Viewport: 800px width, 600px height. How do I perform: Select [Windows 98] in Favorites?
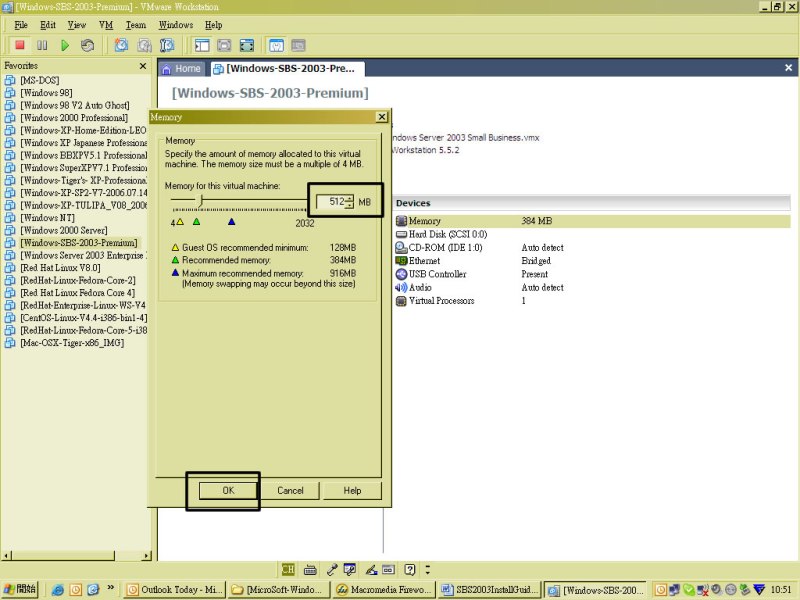coord(46,93)
